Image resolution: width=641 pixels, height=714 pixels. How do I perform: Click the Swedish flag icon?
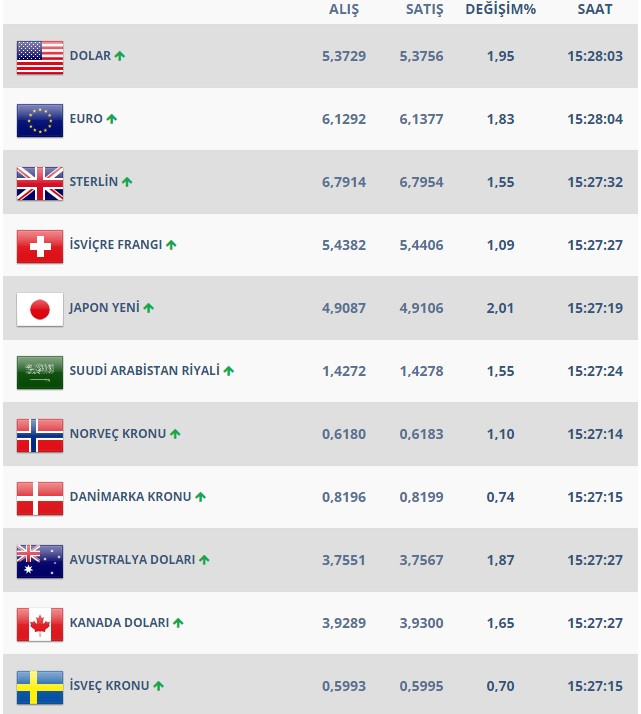click(40, 687)
